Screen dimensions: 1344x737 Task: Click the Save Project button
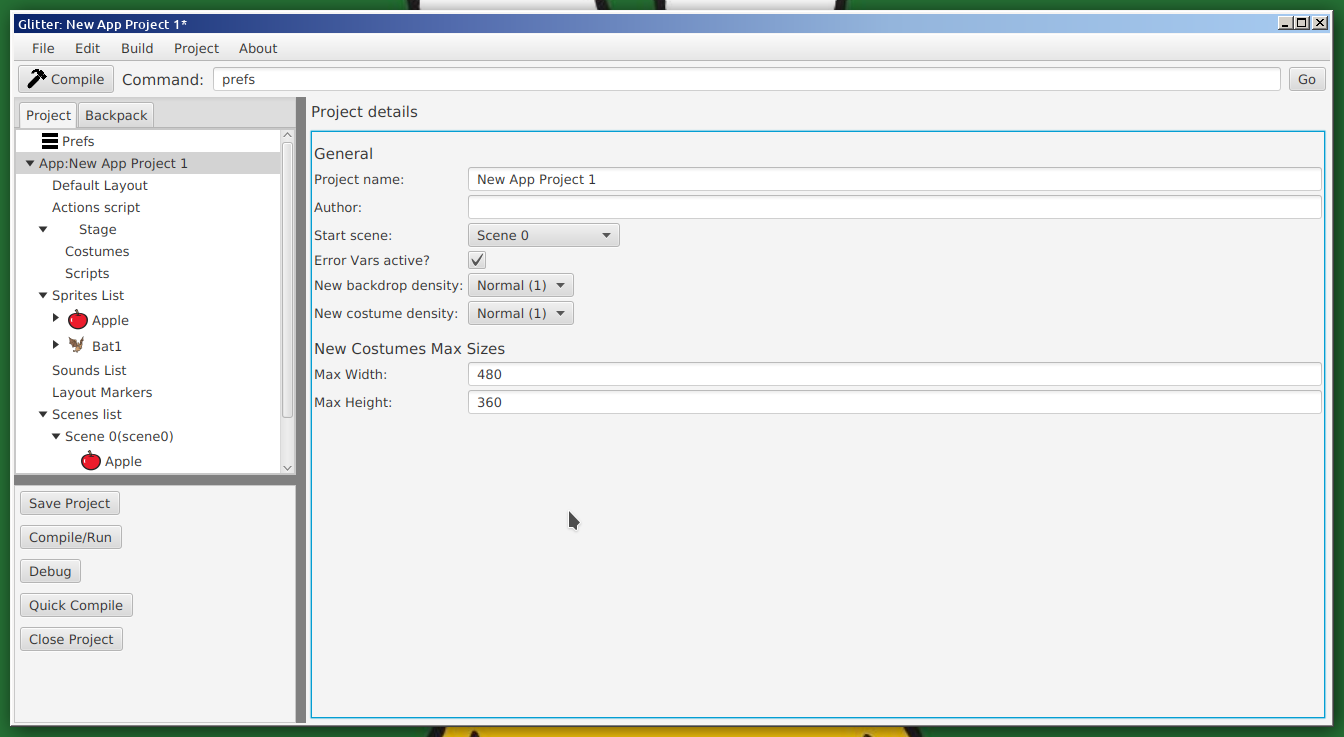point(70,503)
